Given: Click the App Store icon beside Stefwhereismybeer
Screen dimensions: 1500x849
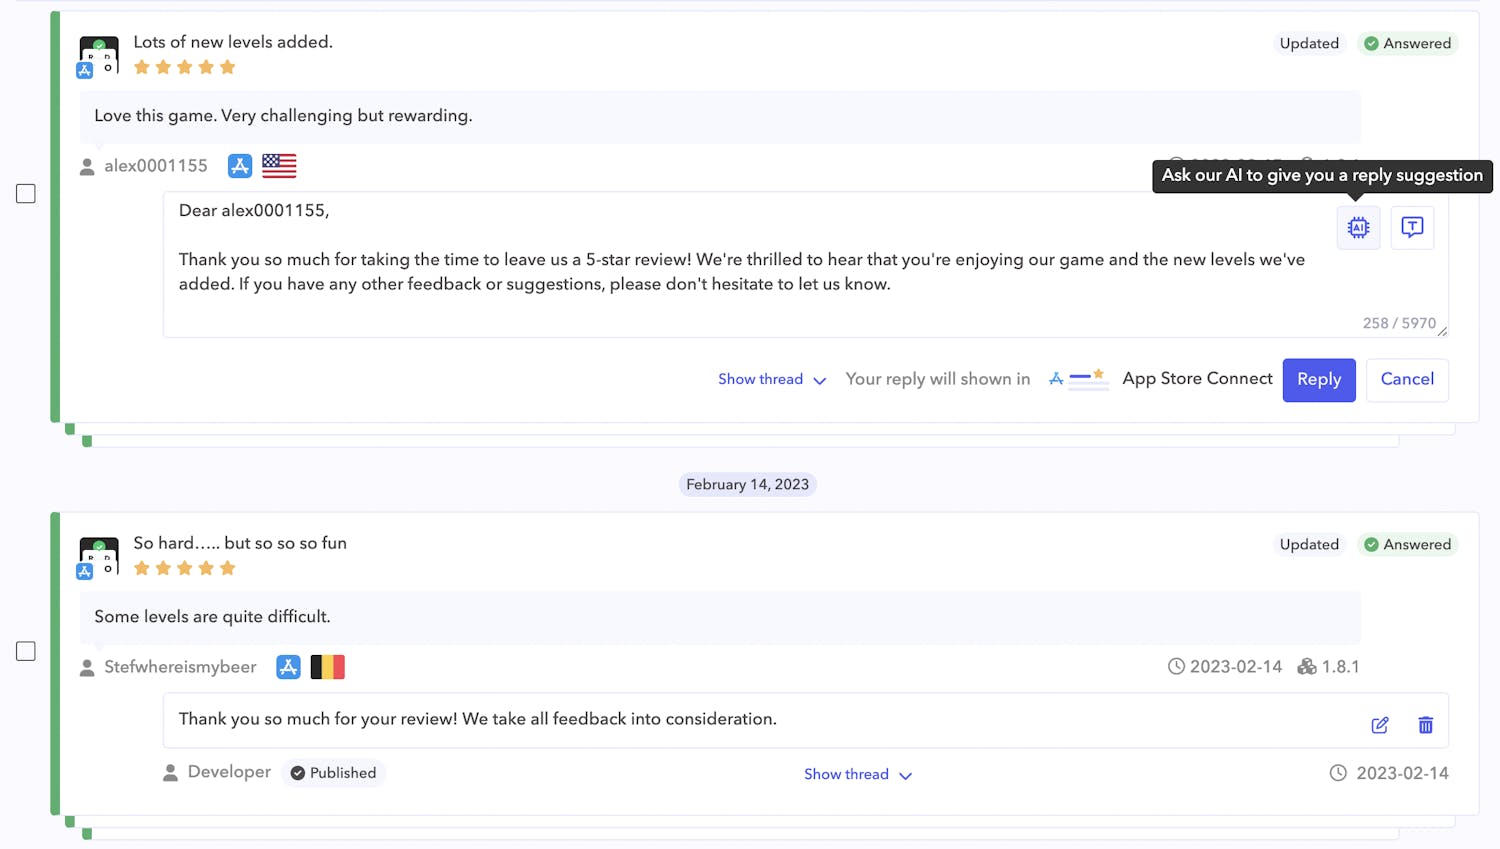Looking at the screenshot, I should tap(288, 667).
